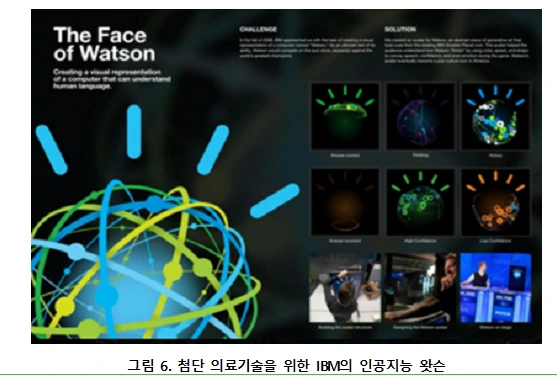Click the SOLUTION paragraph text

click(x=456, y=50)
